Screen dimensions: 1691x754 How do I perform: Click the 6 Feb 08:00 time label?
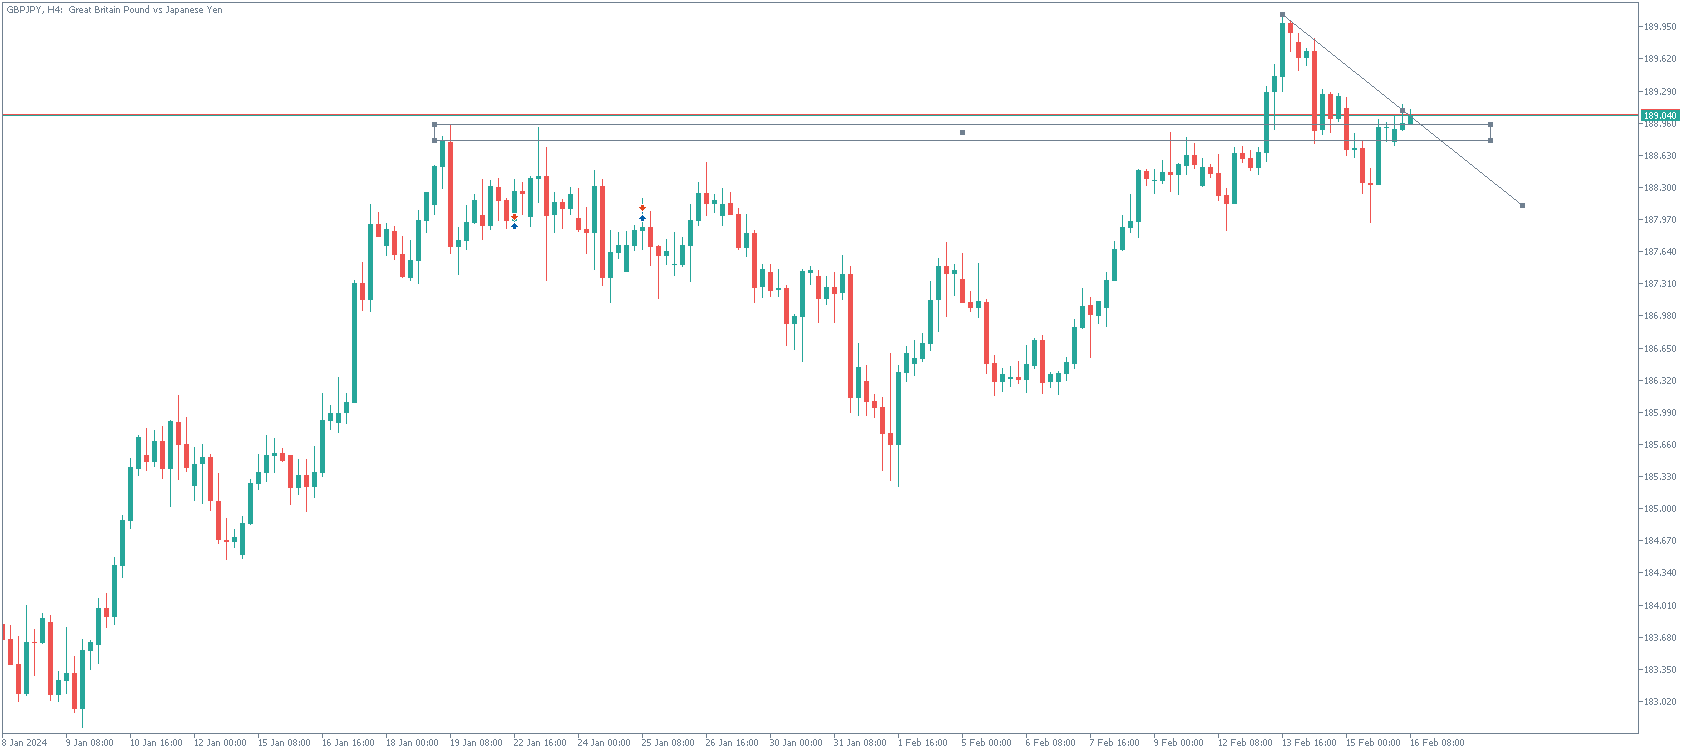point(1051,743)
